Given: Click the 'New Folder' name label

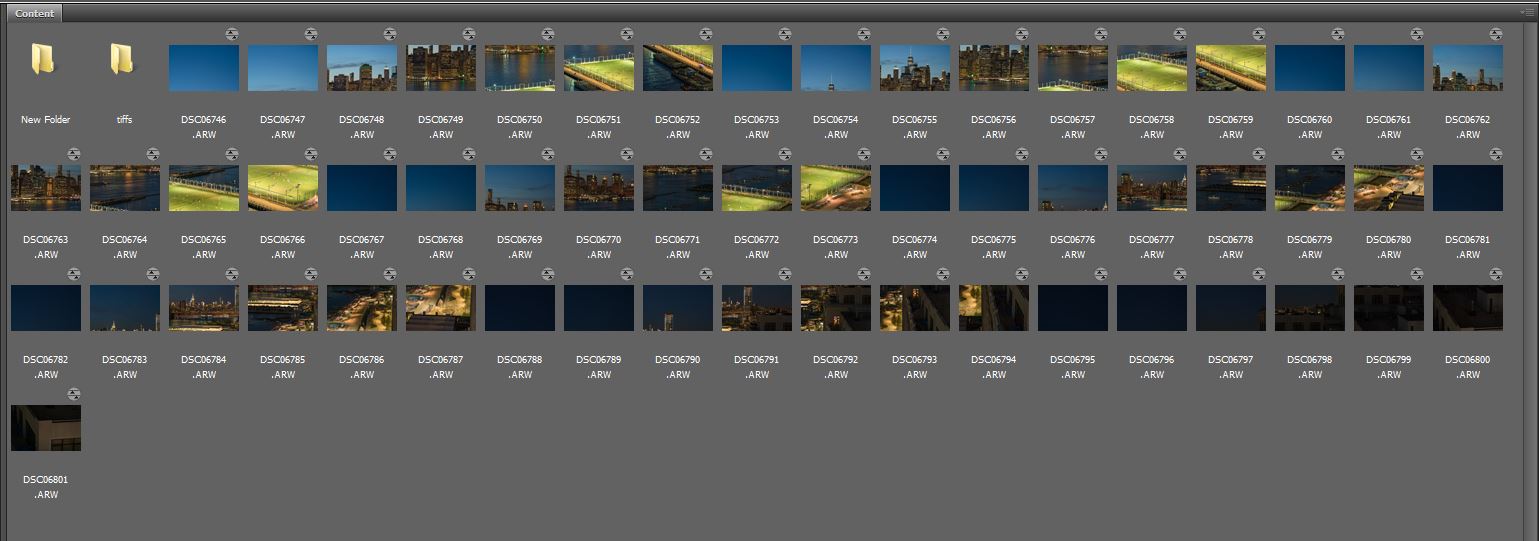Looking at the screenshot, I should click(46, 120).
